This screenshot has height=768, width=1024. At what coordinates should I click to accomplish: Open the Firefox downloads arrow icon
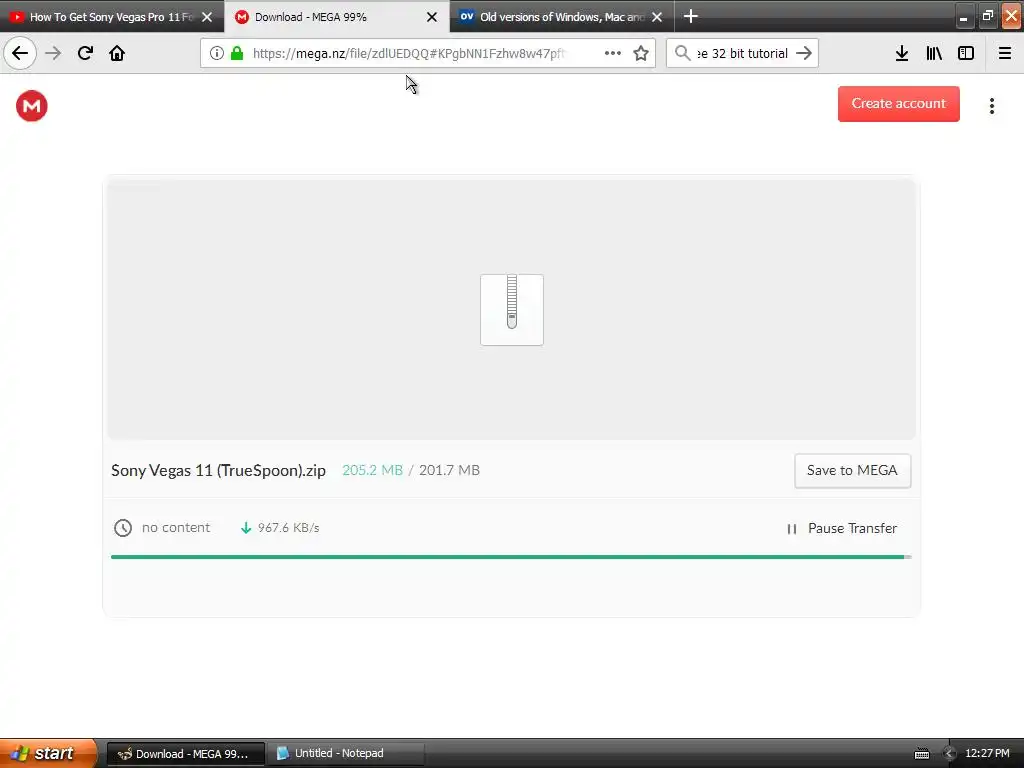click(902, 53)
